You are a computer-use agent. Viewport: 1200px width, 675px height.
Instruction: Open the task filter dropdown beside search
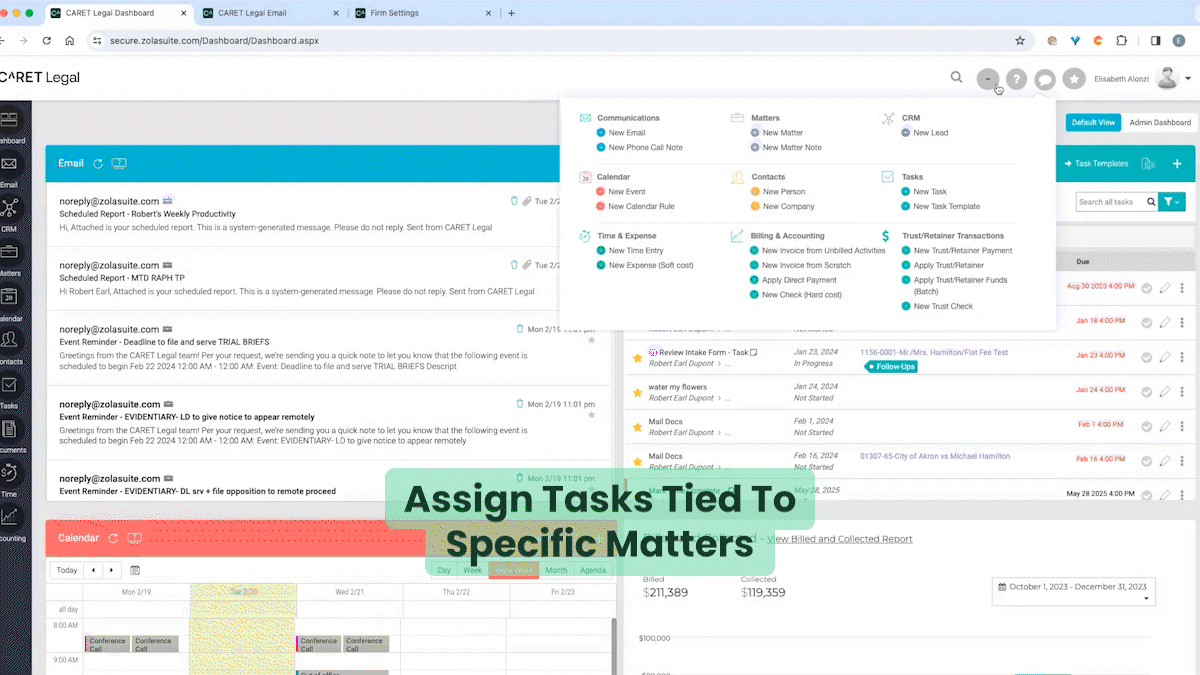(1171, 201)
